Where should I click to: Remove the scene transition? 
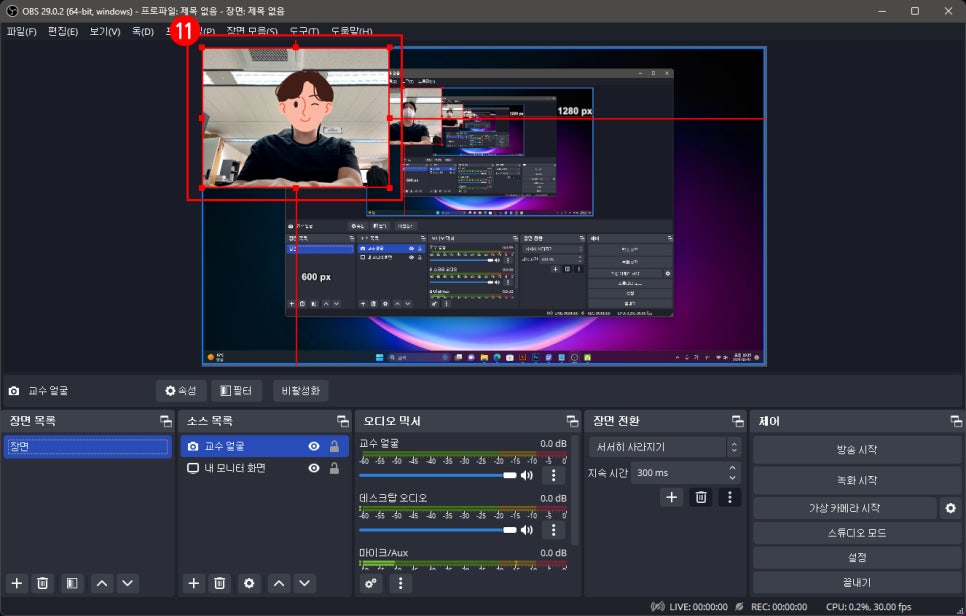(x=701, y=497)
